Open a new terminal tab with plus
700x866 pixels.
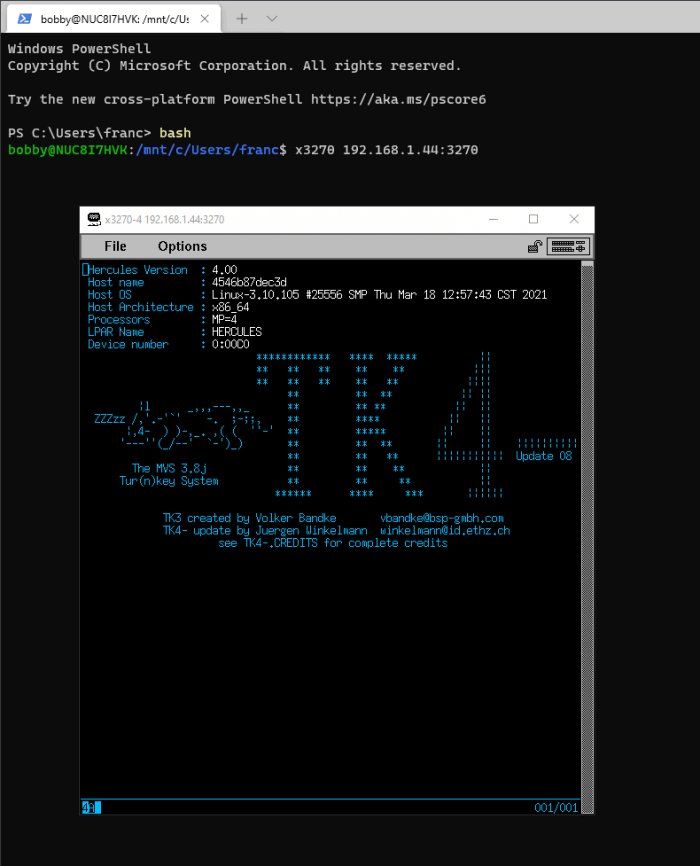pyautogui.click(x=241, y=19)
